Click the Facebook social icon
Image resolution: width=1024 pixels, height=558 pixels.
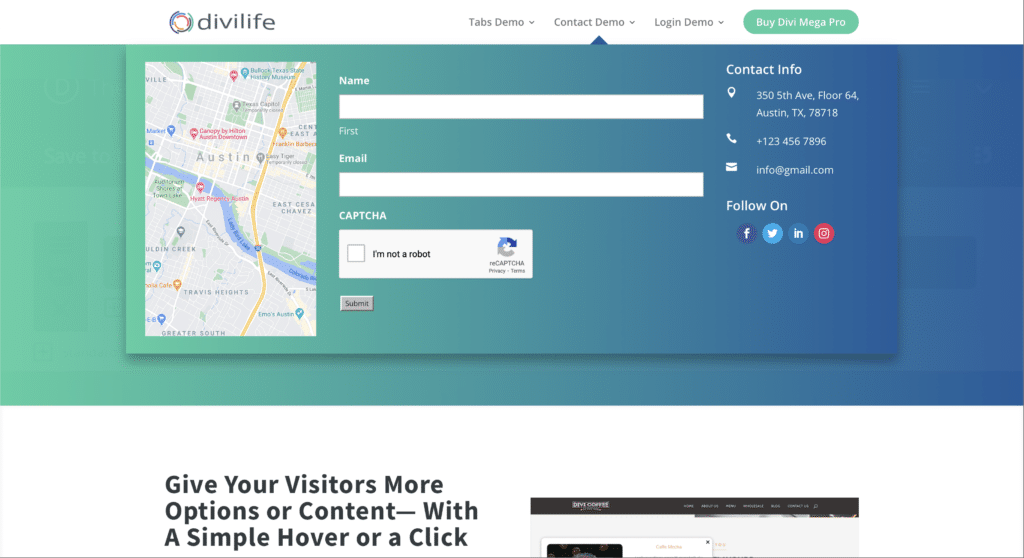click(x=746, y=234)
